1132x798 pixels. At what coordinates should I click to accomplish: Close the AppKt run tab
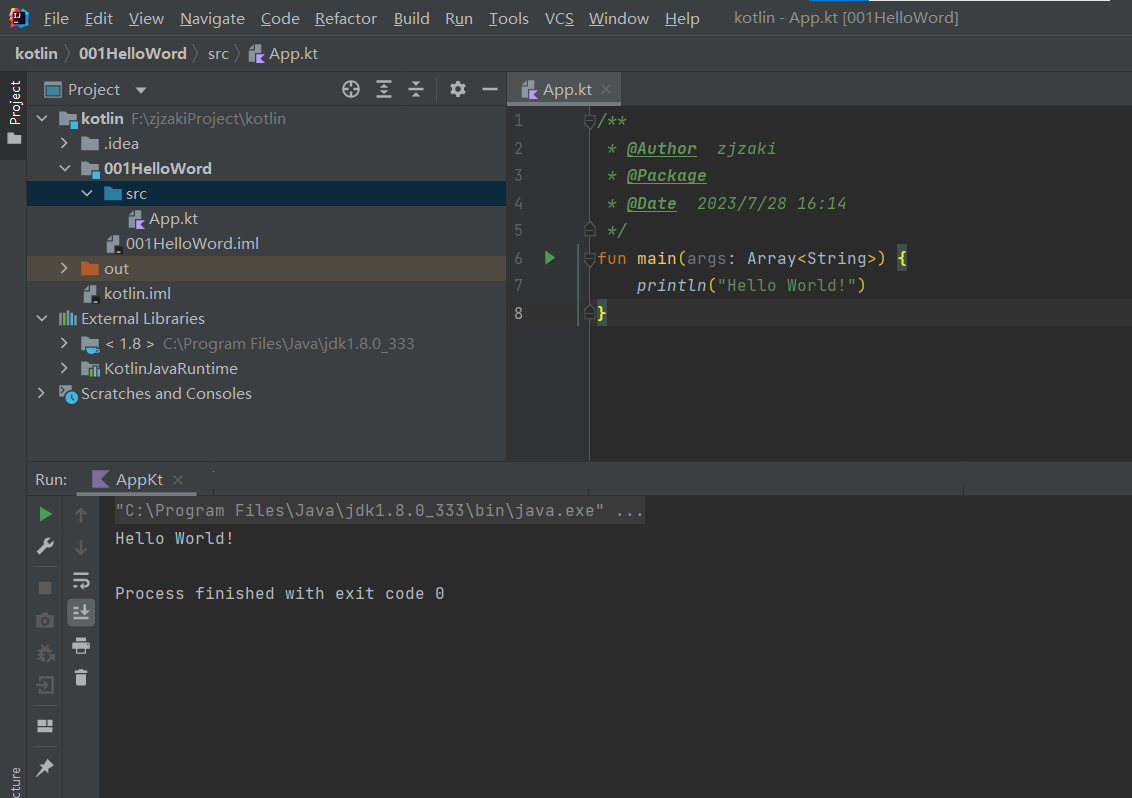coord(178,480)
